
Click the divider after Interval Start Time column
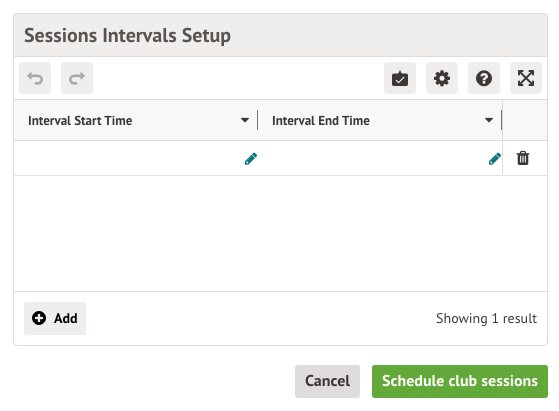257,120
